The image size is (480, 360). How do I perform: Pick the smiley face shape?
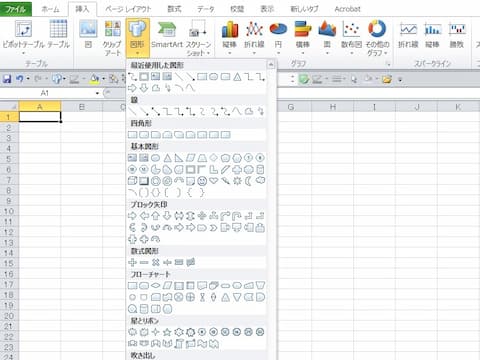(x=202, y=181)
